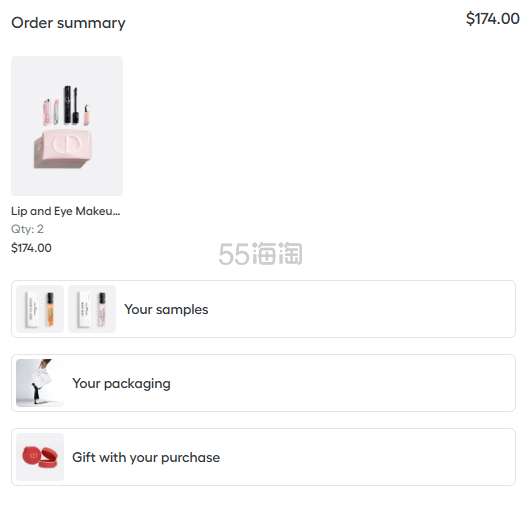This screenshot has width=521, height=507.
Task: Expand the Gift with your purchase section
Action: tap(263, 457)
